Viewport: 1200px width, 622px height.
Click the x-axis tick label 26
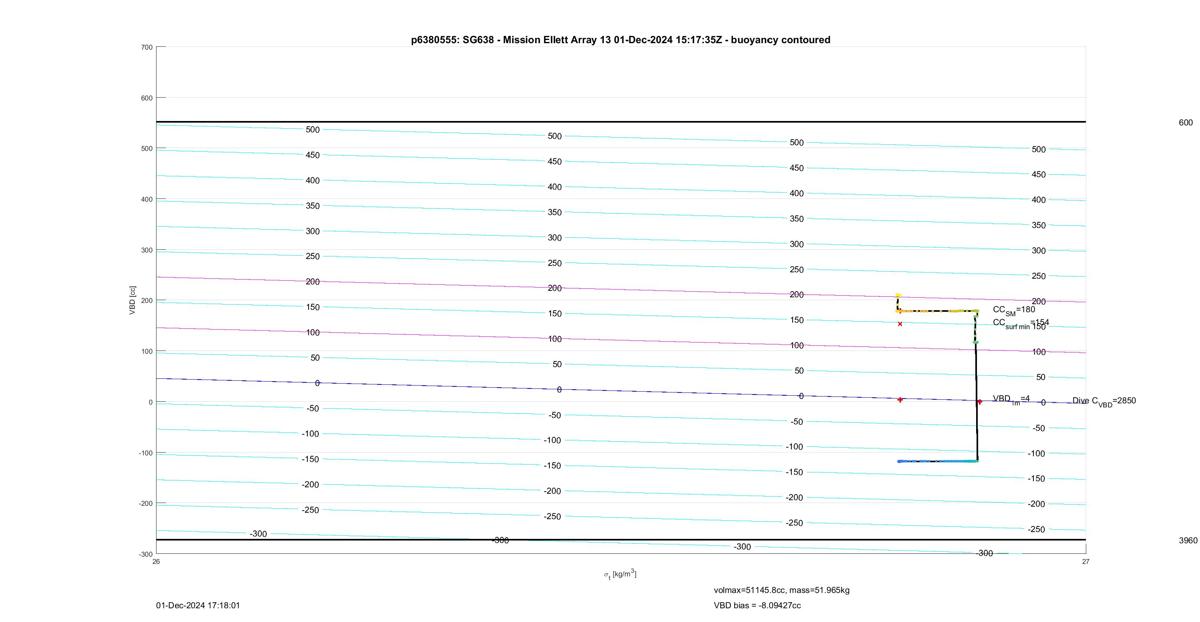coord(156,561)
